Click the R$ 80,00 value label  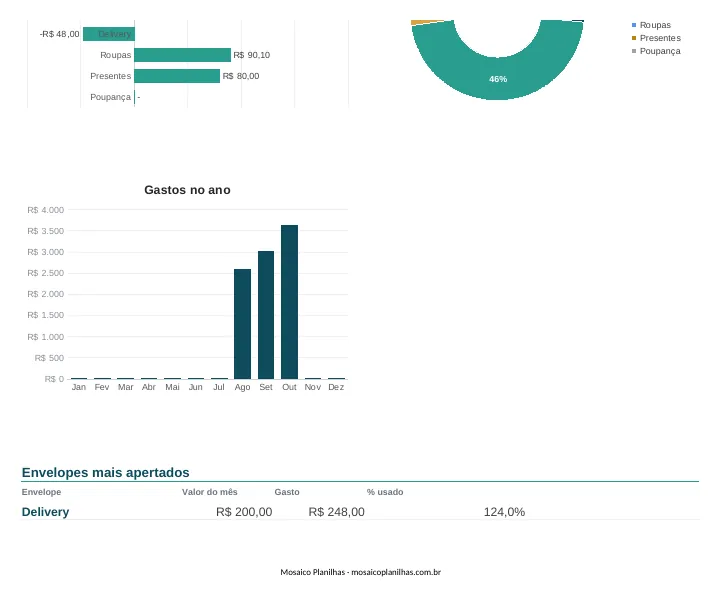point(241,76)
